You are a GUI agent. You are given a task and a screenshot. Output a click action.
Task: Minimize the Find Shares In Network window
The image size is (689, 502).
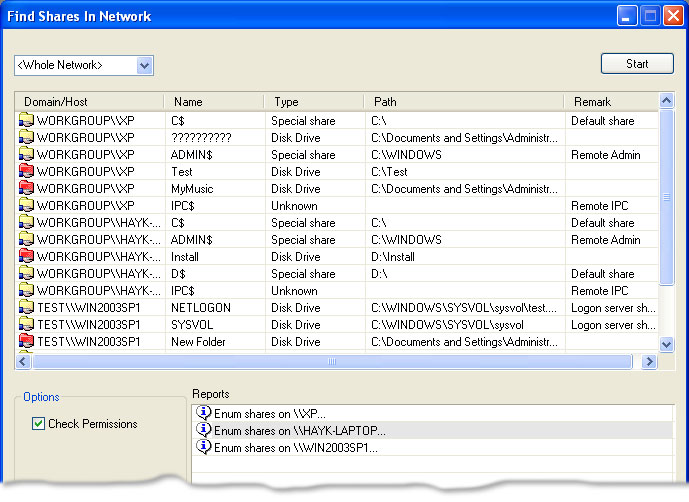(627, 16)
